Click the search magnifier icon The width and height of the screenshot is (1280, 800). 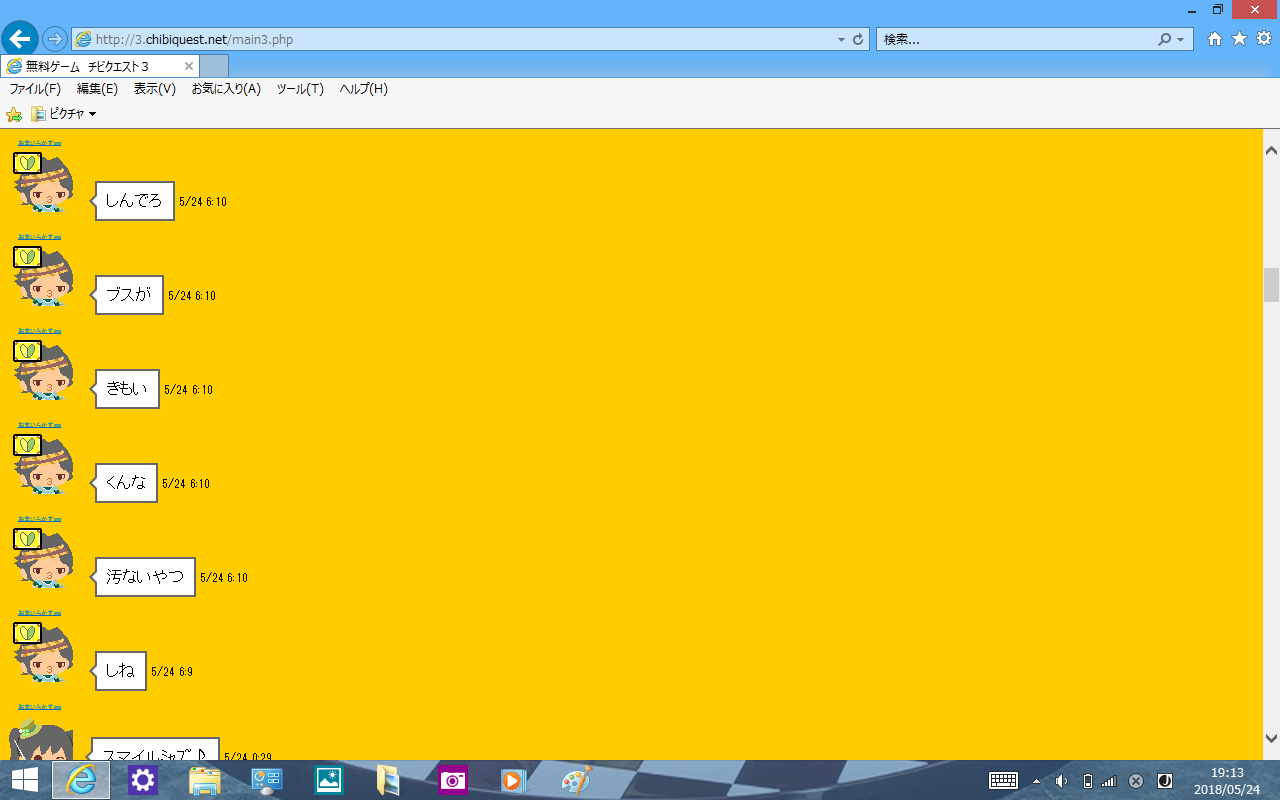(x=1164, y=40)
